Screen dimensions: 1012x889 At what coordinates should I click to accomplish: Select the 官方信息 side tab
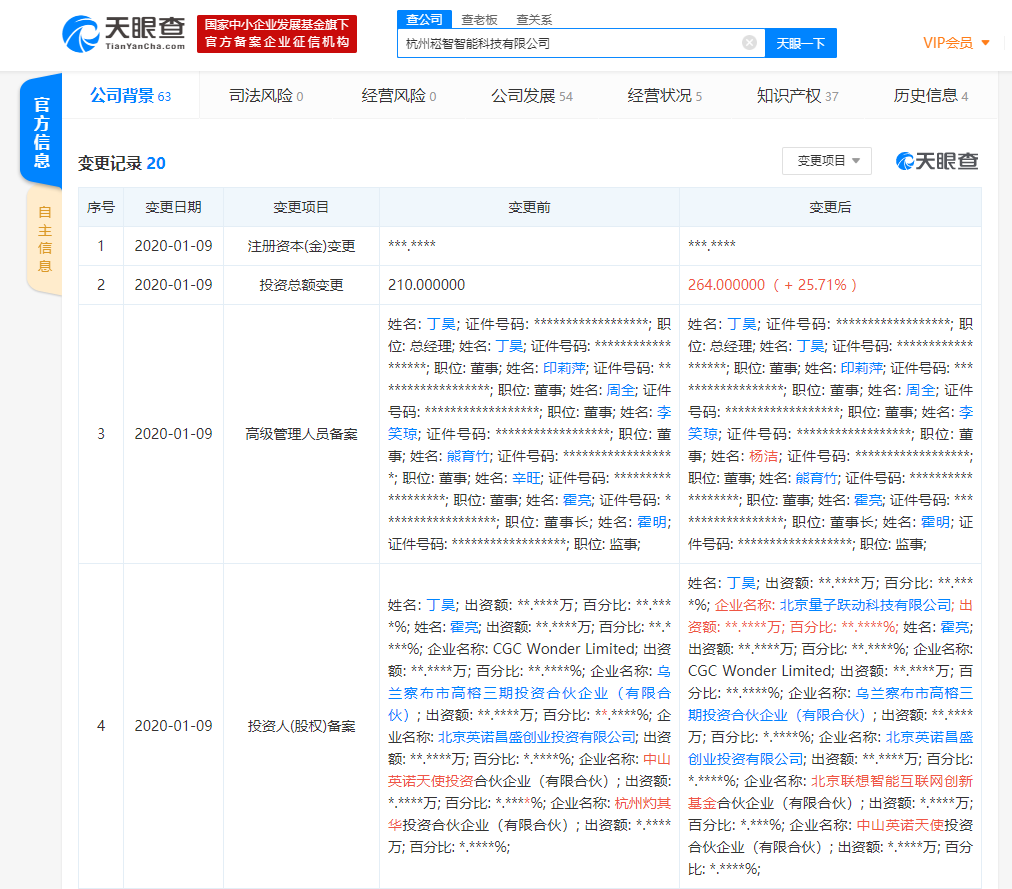41,132
